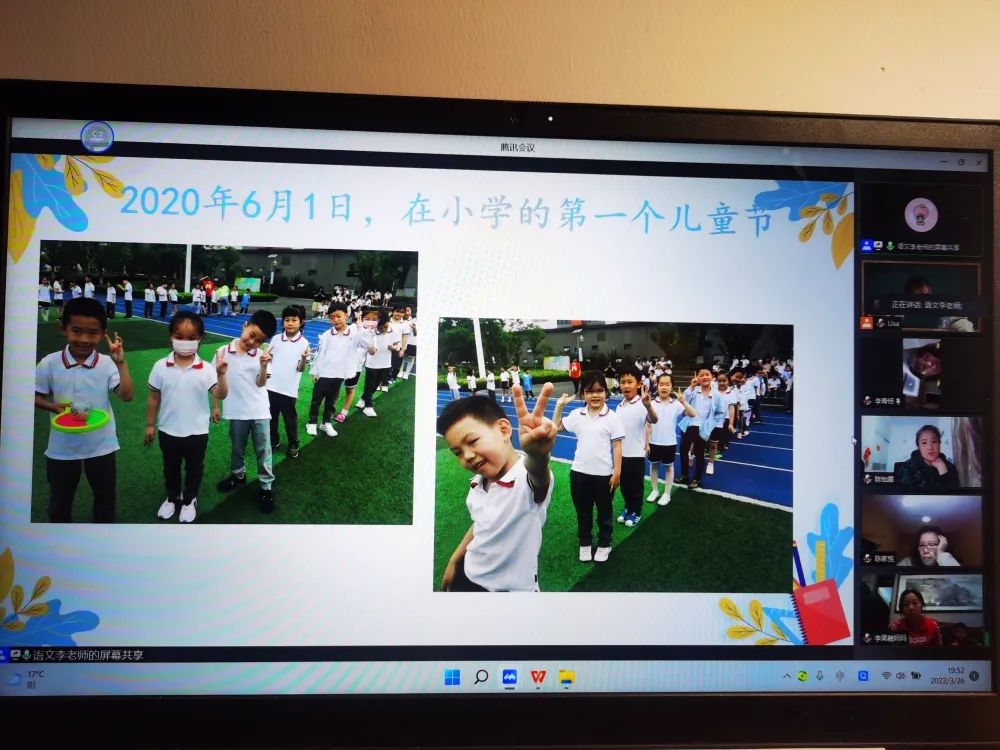
Task: Expand the hidden tray icons chevron
Action: [787, 676]
